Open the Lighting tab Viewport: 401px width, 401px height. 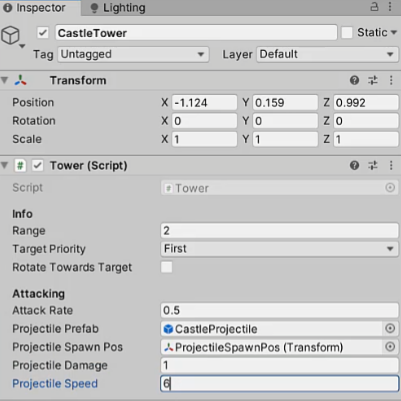pos(118,8)
